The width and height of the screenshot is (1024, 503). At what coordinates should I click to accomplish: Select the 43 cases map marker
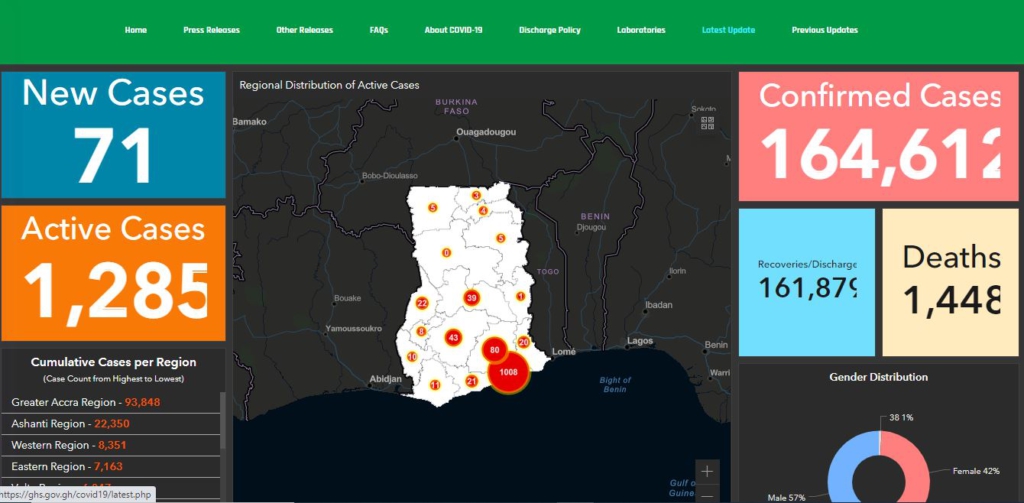[453, 338]
